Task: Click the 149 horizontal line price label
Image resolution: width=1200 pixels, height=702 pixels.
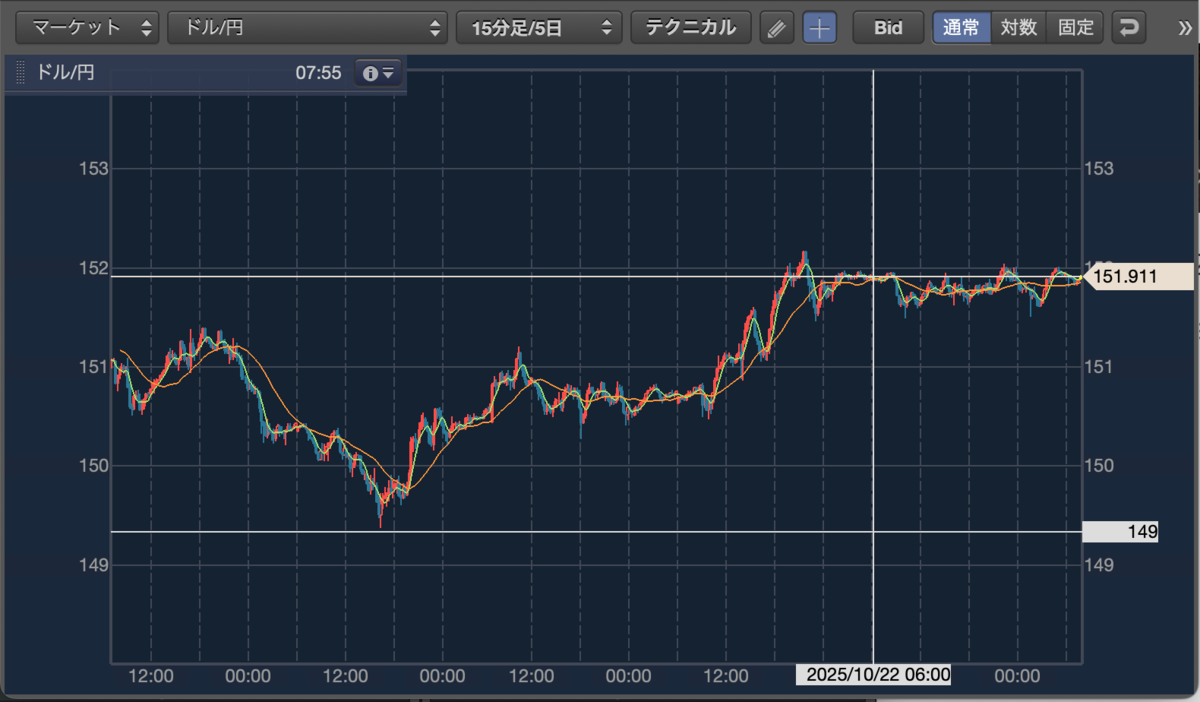Action: pos(1121,532)
